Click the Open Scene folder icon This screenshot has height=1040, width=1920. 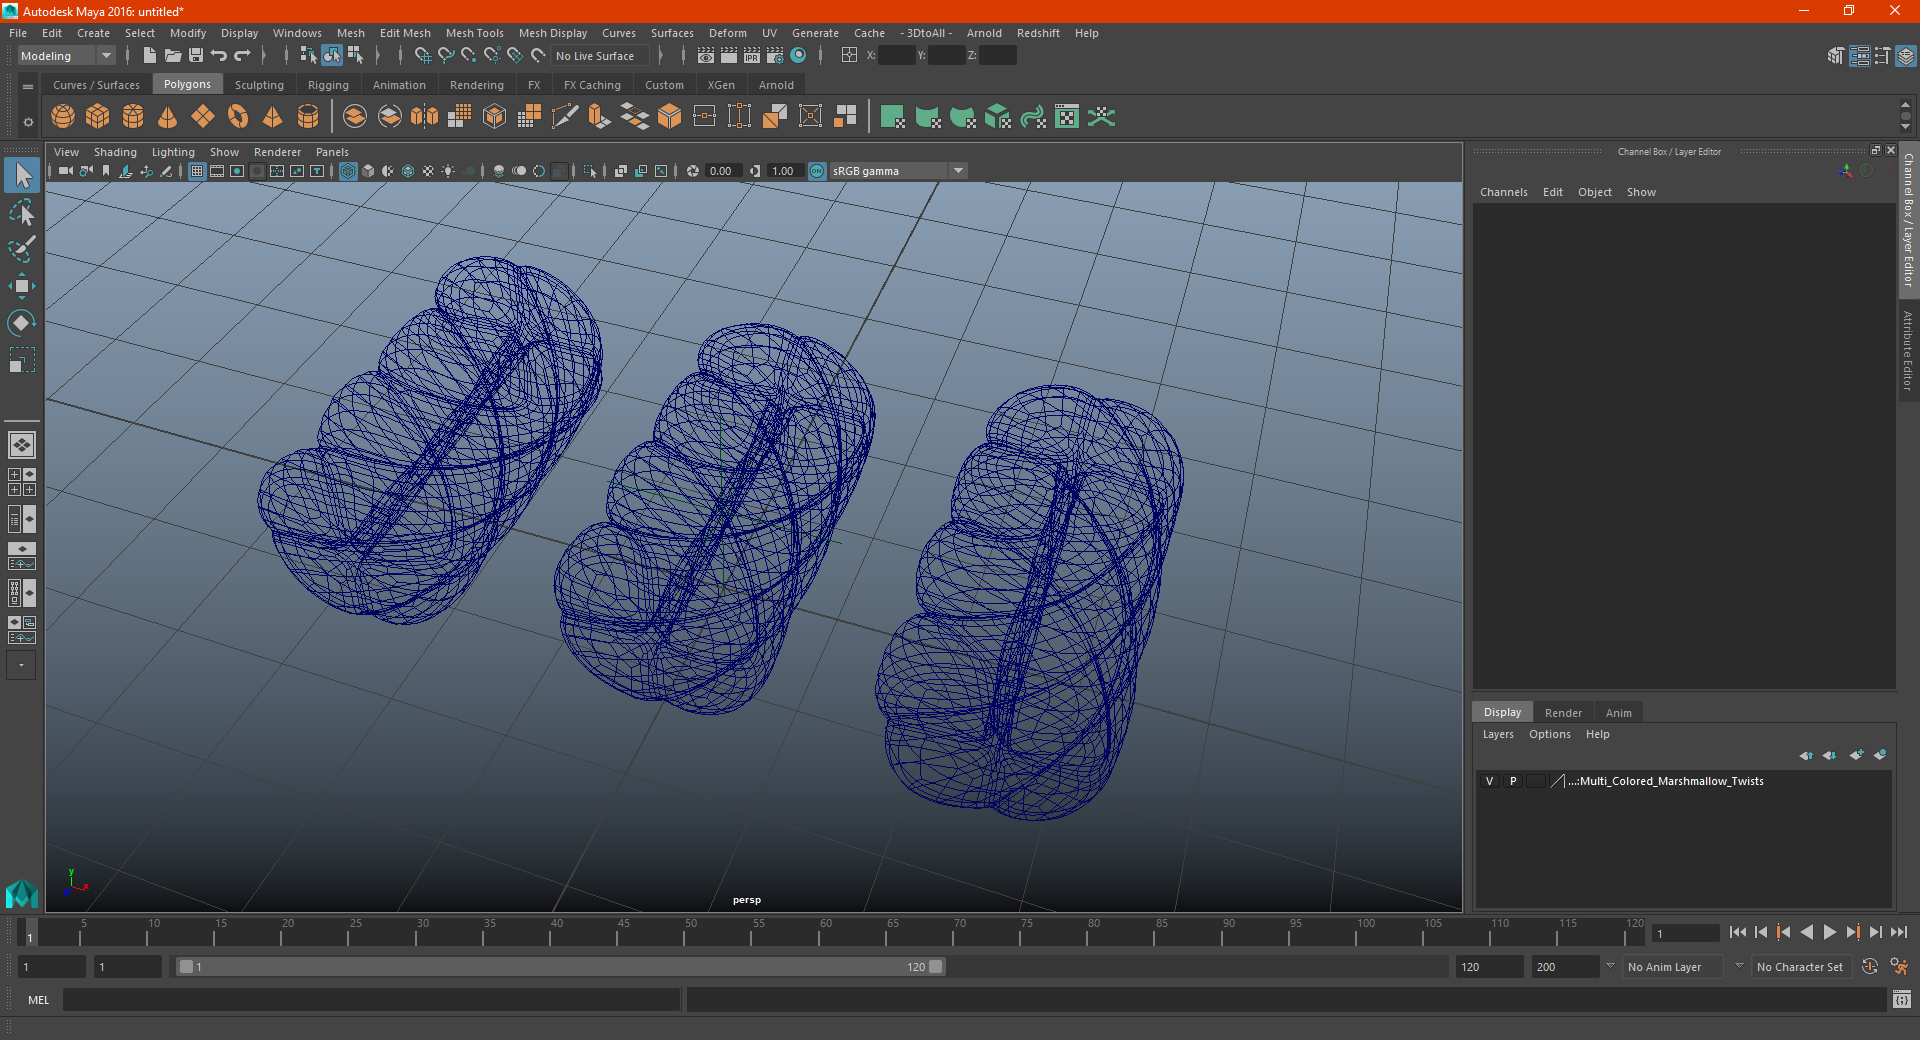coord(172,56)
